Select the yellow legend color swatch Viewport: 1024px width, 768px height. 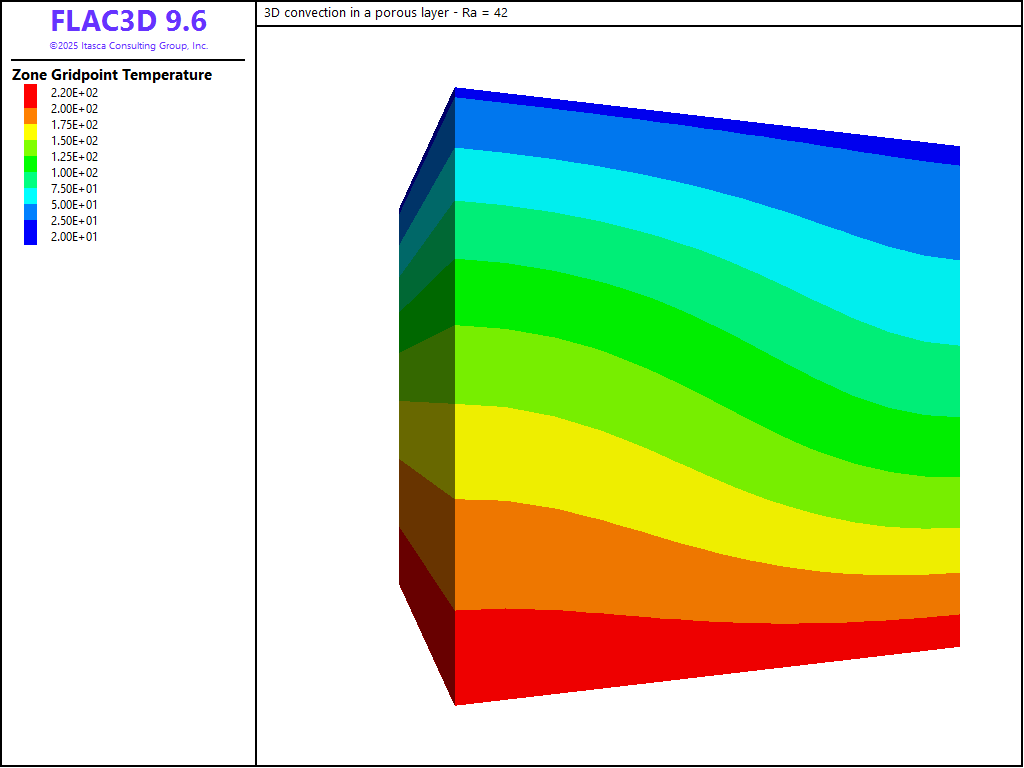point(30,132)
